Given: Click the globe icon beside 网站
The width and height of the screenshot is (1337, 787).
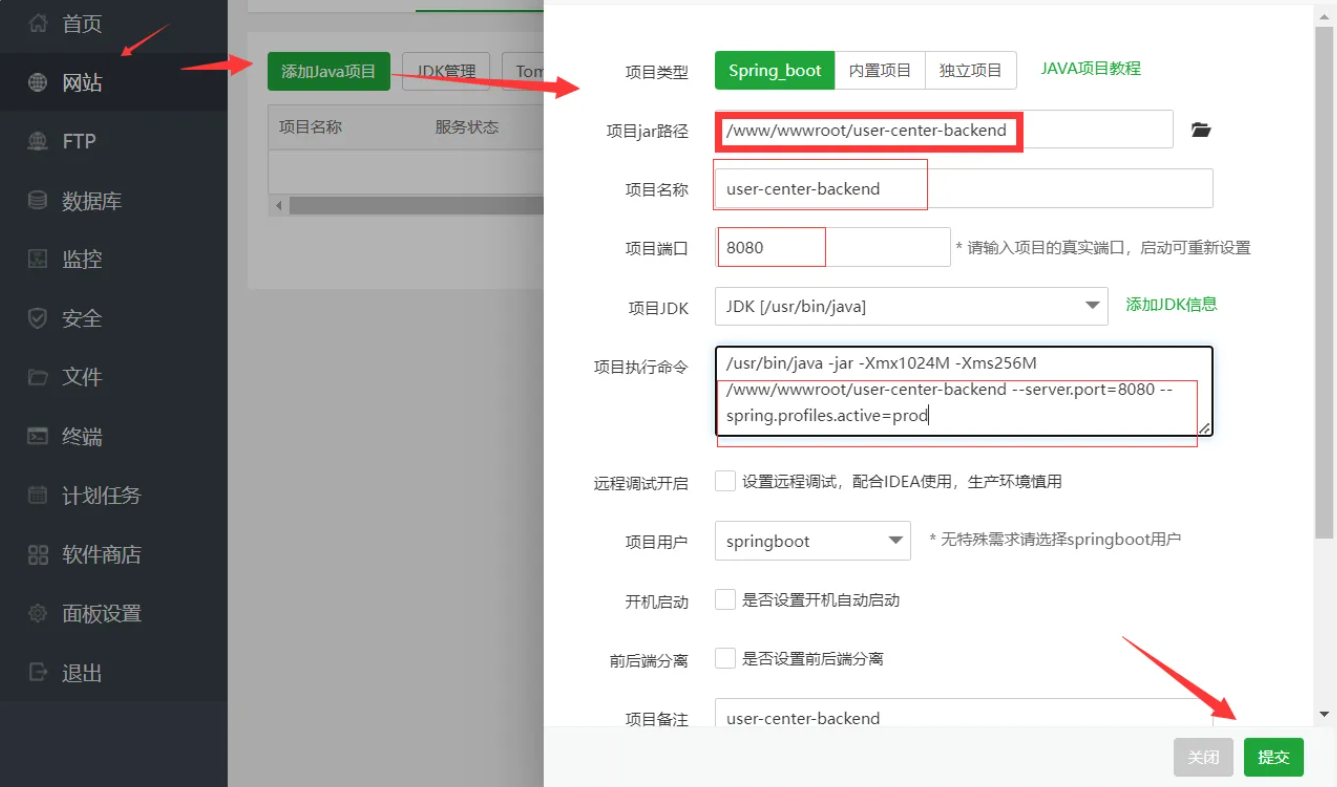Looking at the screenshot, I should pyautogui.click(x=38, y=82).
